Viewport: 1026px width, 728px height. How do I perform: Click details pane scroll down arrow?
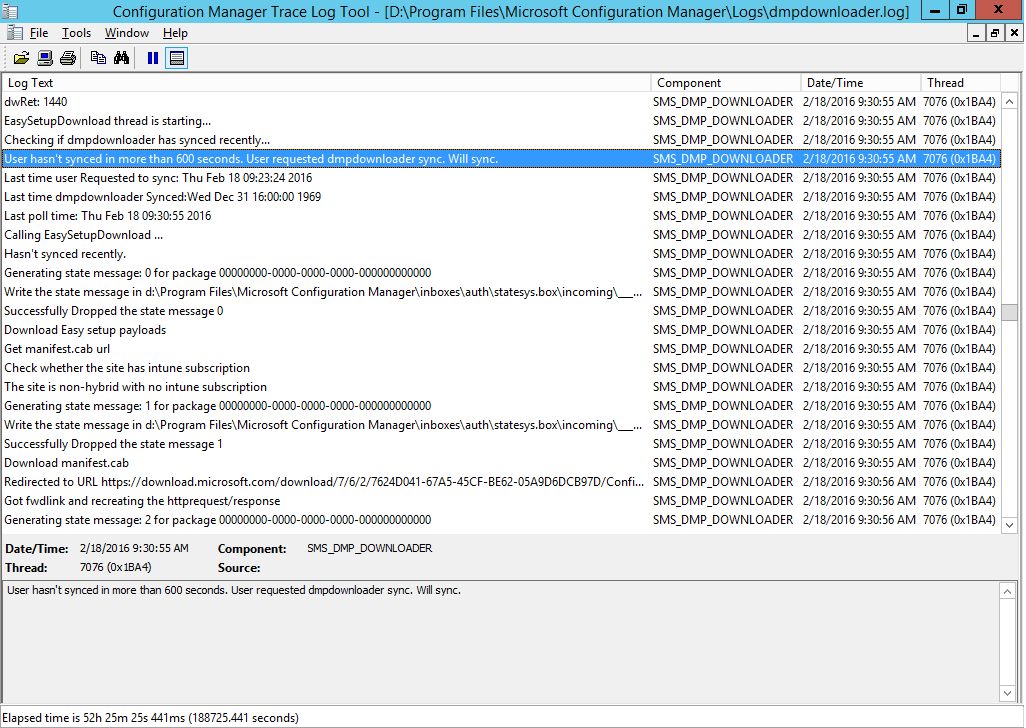click(x=1008, y=693)
